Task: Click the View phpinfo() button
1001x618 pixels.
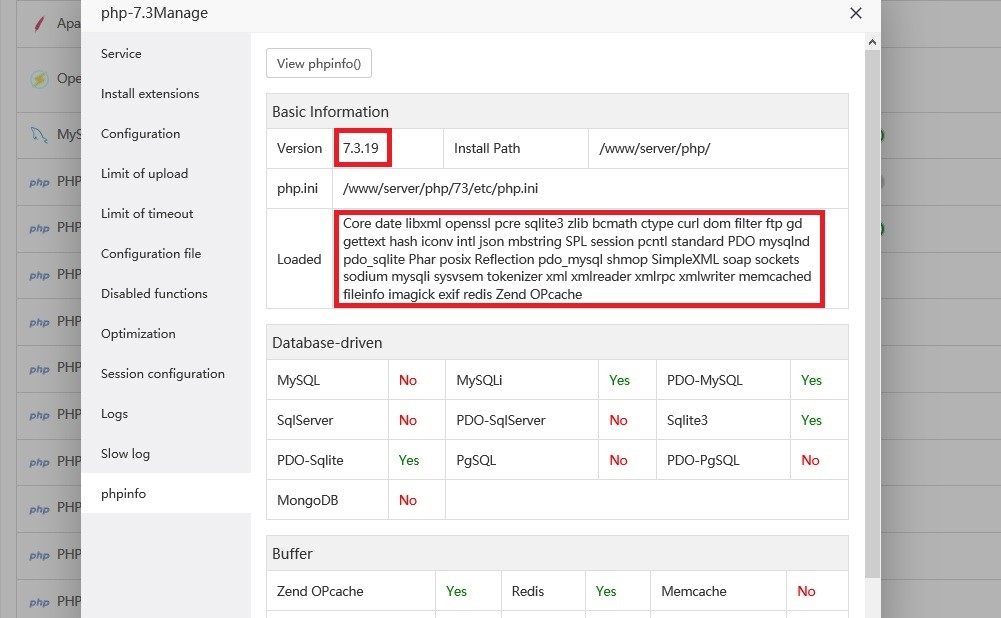Action: coord(319,63)
